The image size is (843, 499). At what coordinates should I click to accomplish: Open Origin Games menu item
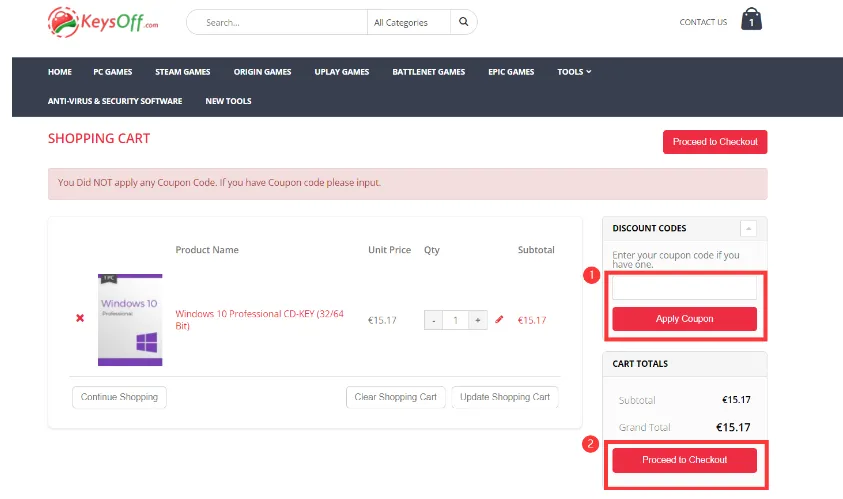tap(262, 72)
